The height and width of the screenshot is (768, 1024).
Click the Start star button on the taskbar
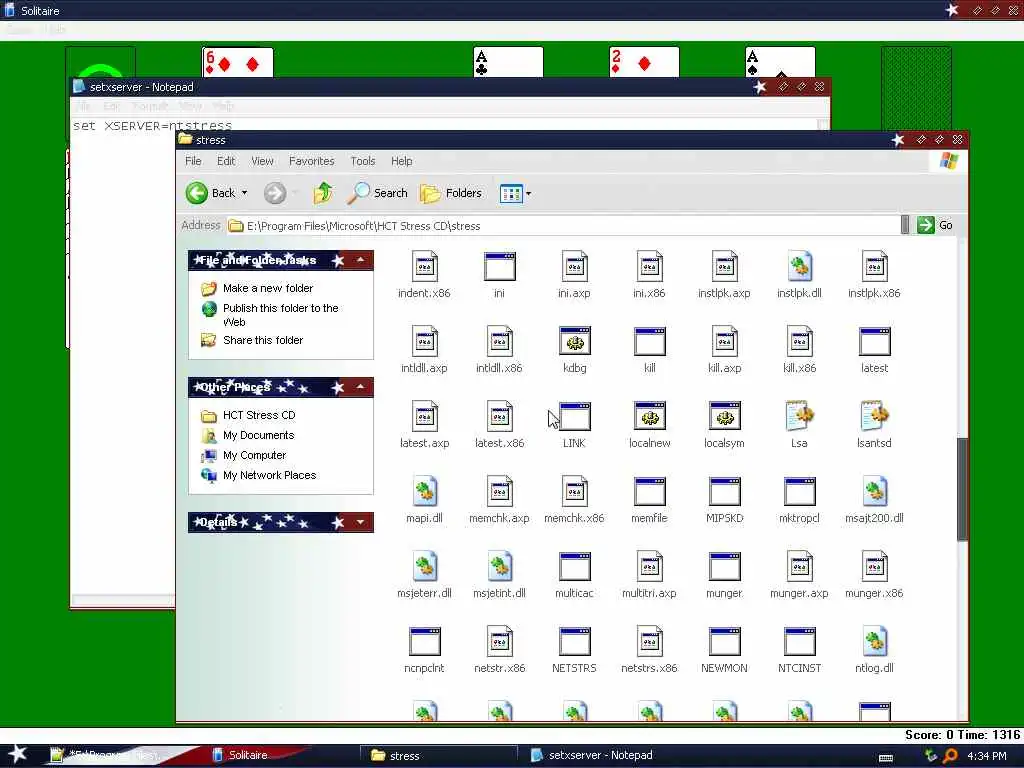[18, 754]
